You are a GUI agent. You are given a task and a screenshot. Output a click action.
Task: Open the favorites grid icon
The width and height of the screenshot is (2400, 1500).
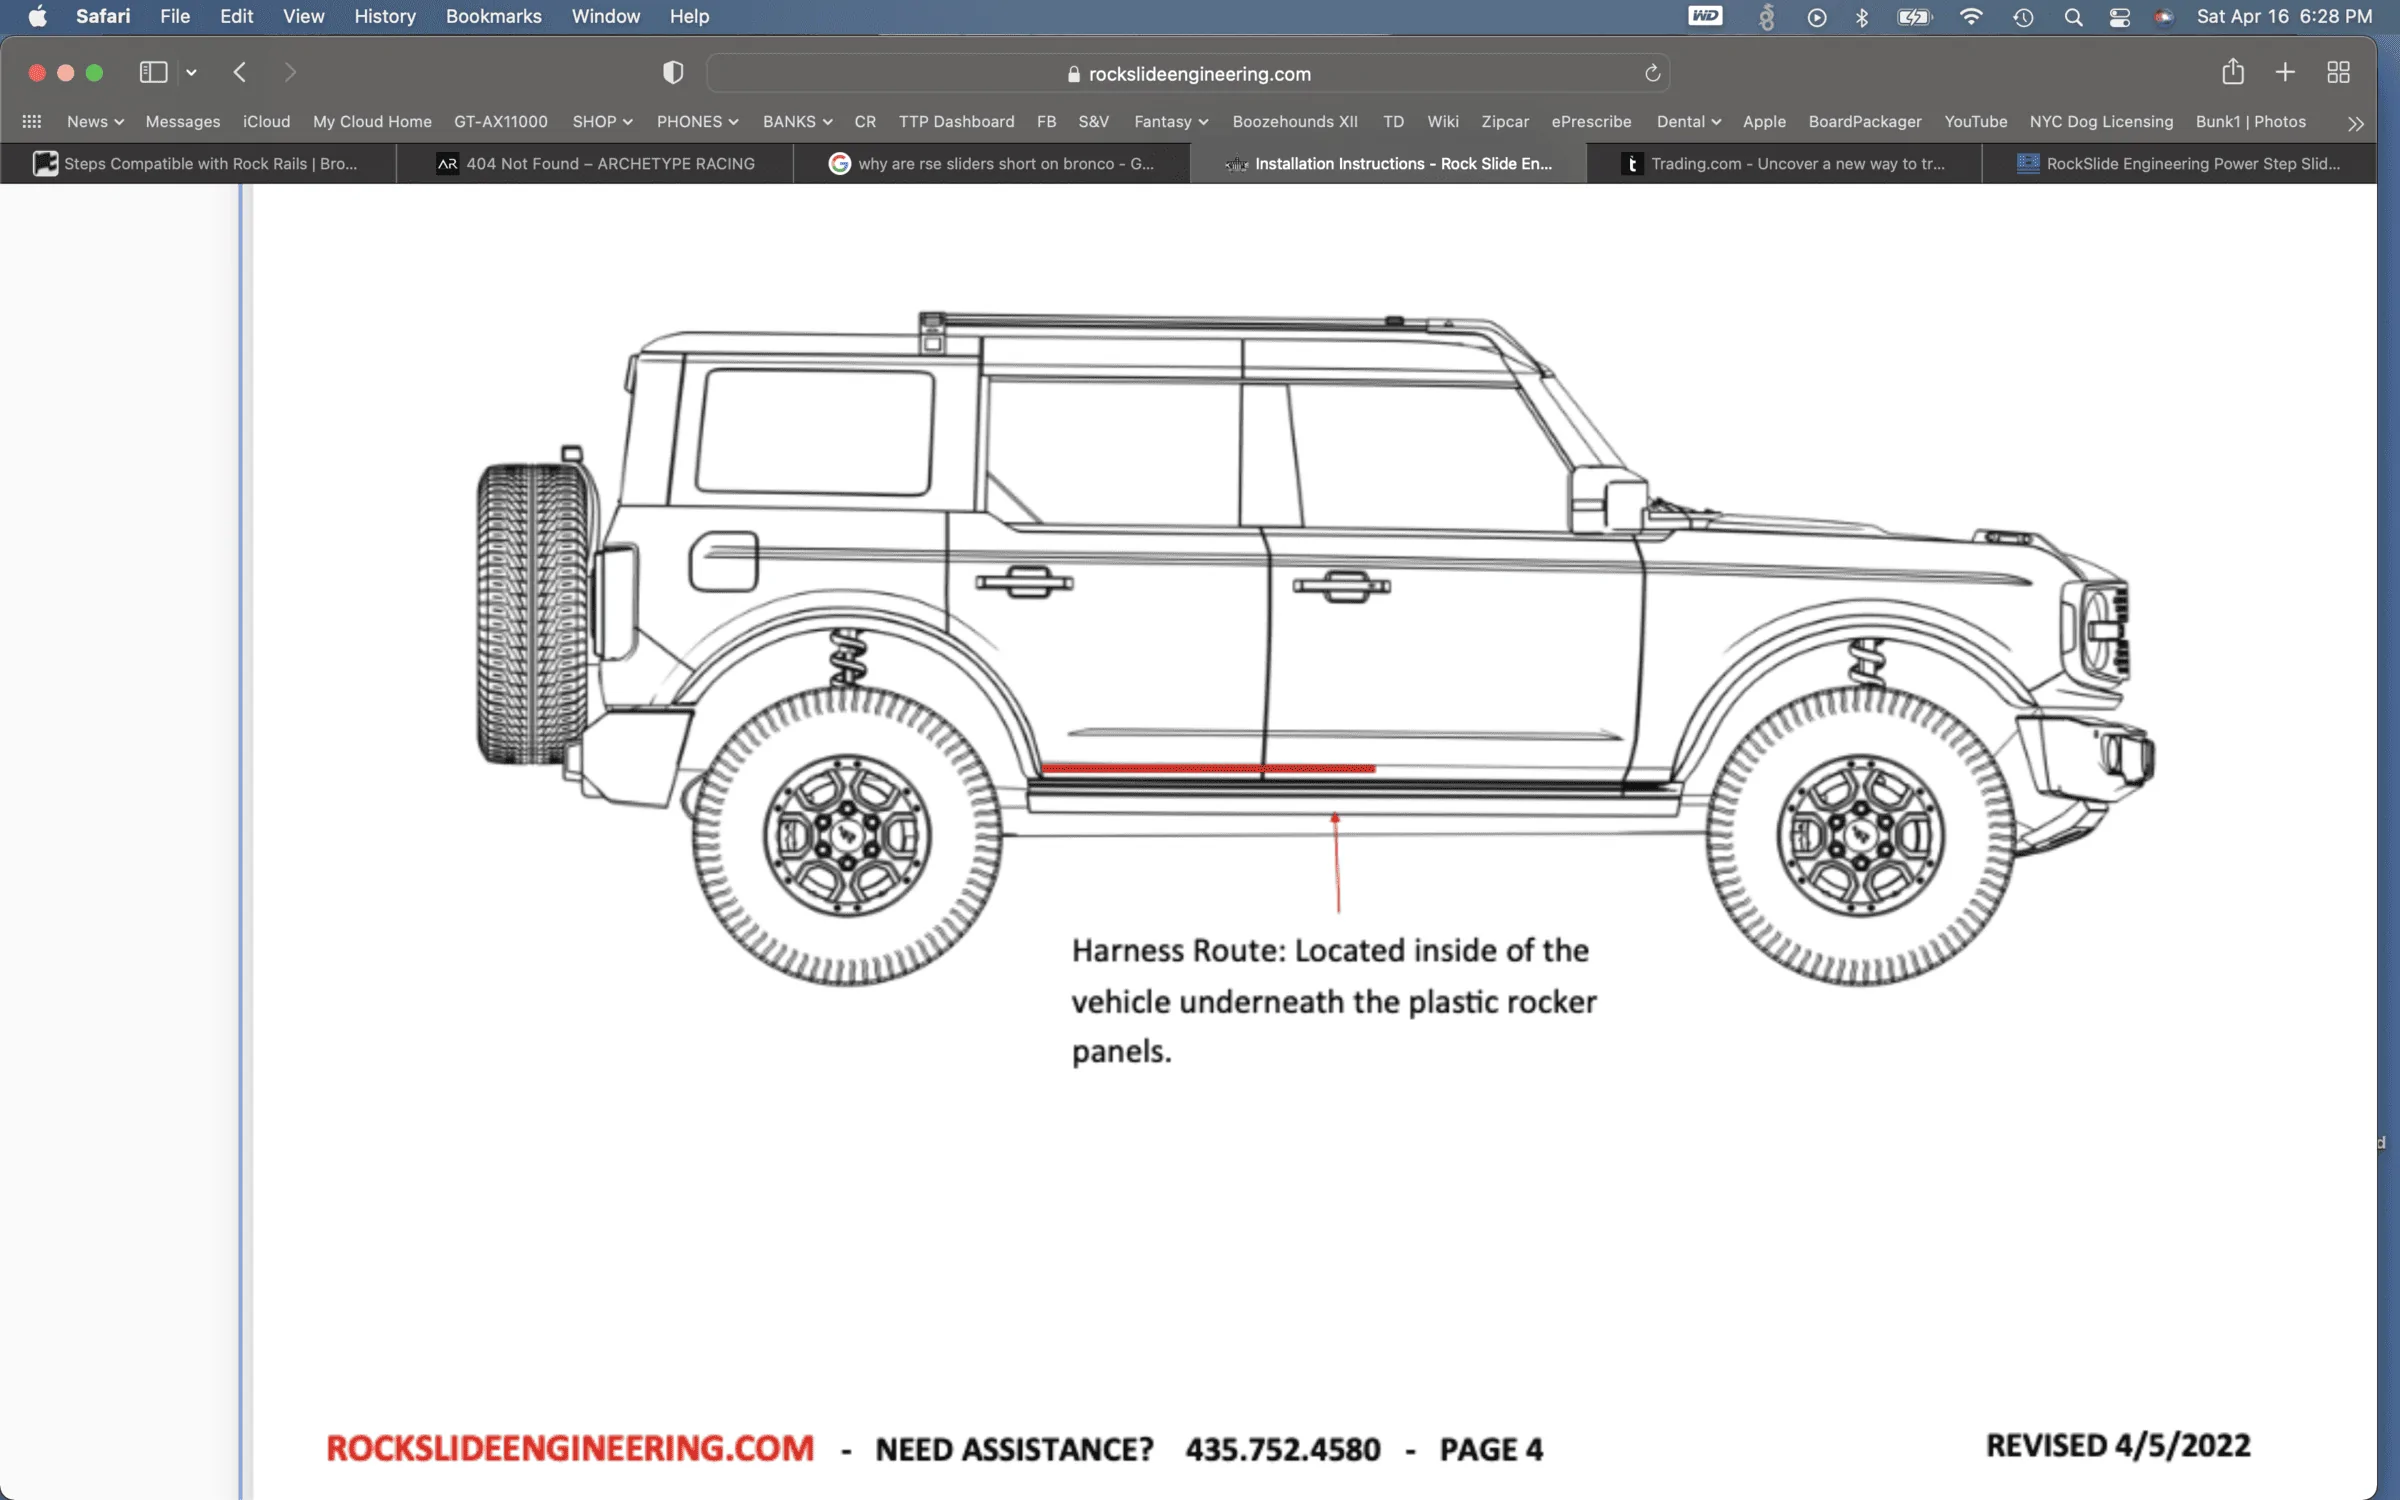coord(32,121)
